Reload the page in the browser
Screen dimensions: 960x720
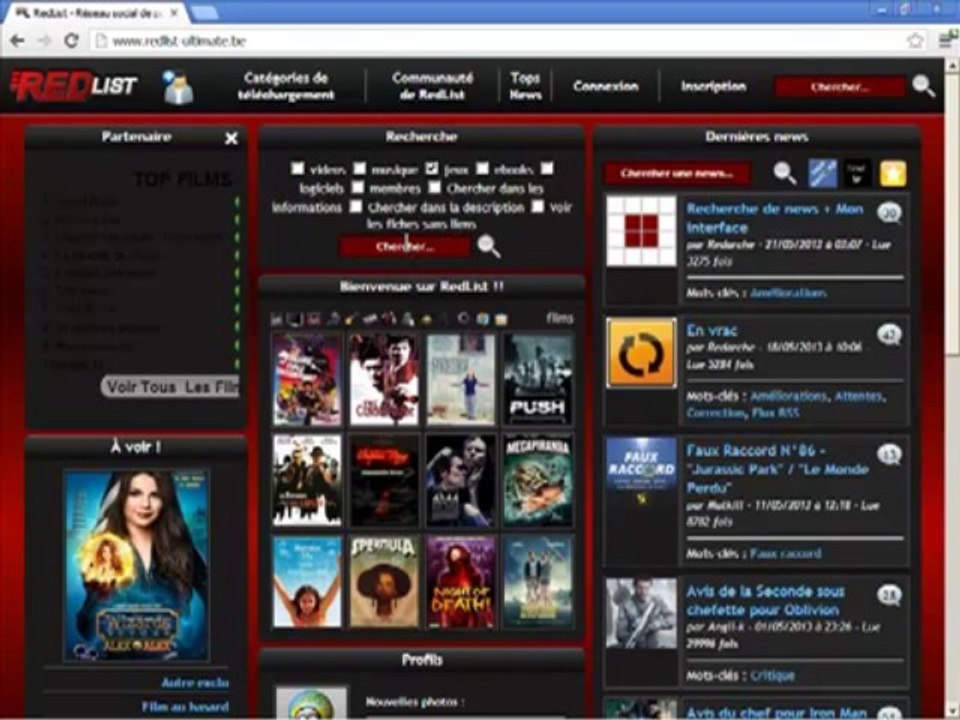(x=71, y=41)
